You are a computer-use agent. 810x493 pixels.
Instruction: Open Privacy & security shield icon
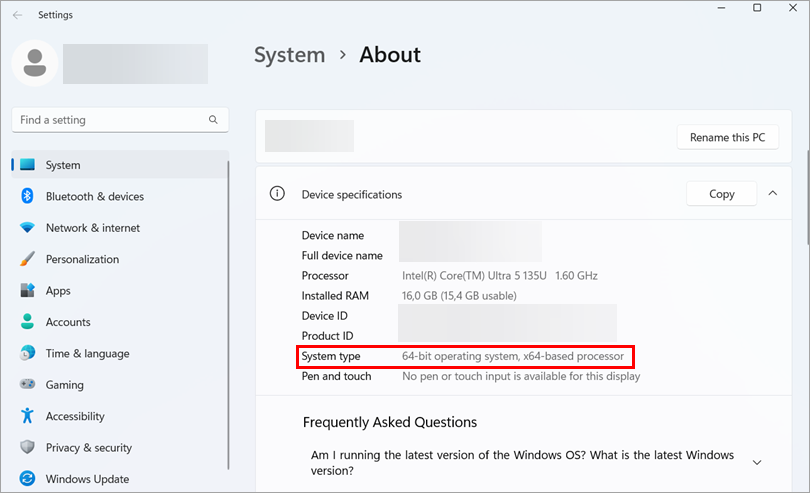[x=27, y=448]
